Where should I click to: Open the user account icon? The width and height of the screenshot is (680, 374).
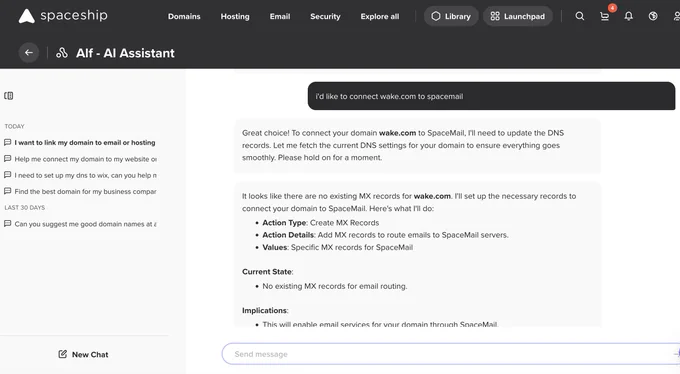(677, 16)
